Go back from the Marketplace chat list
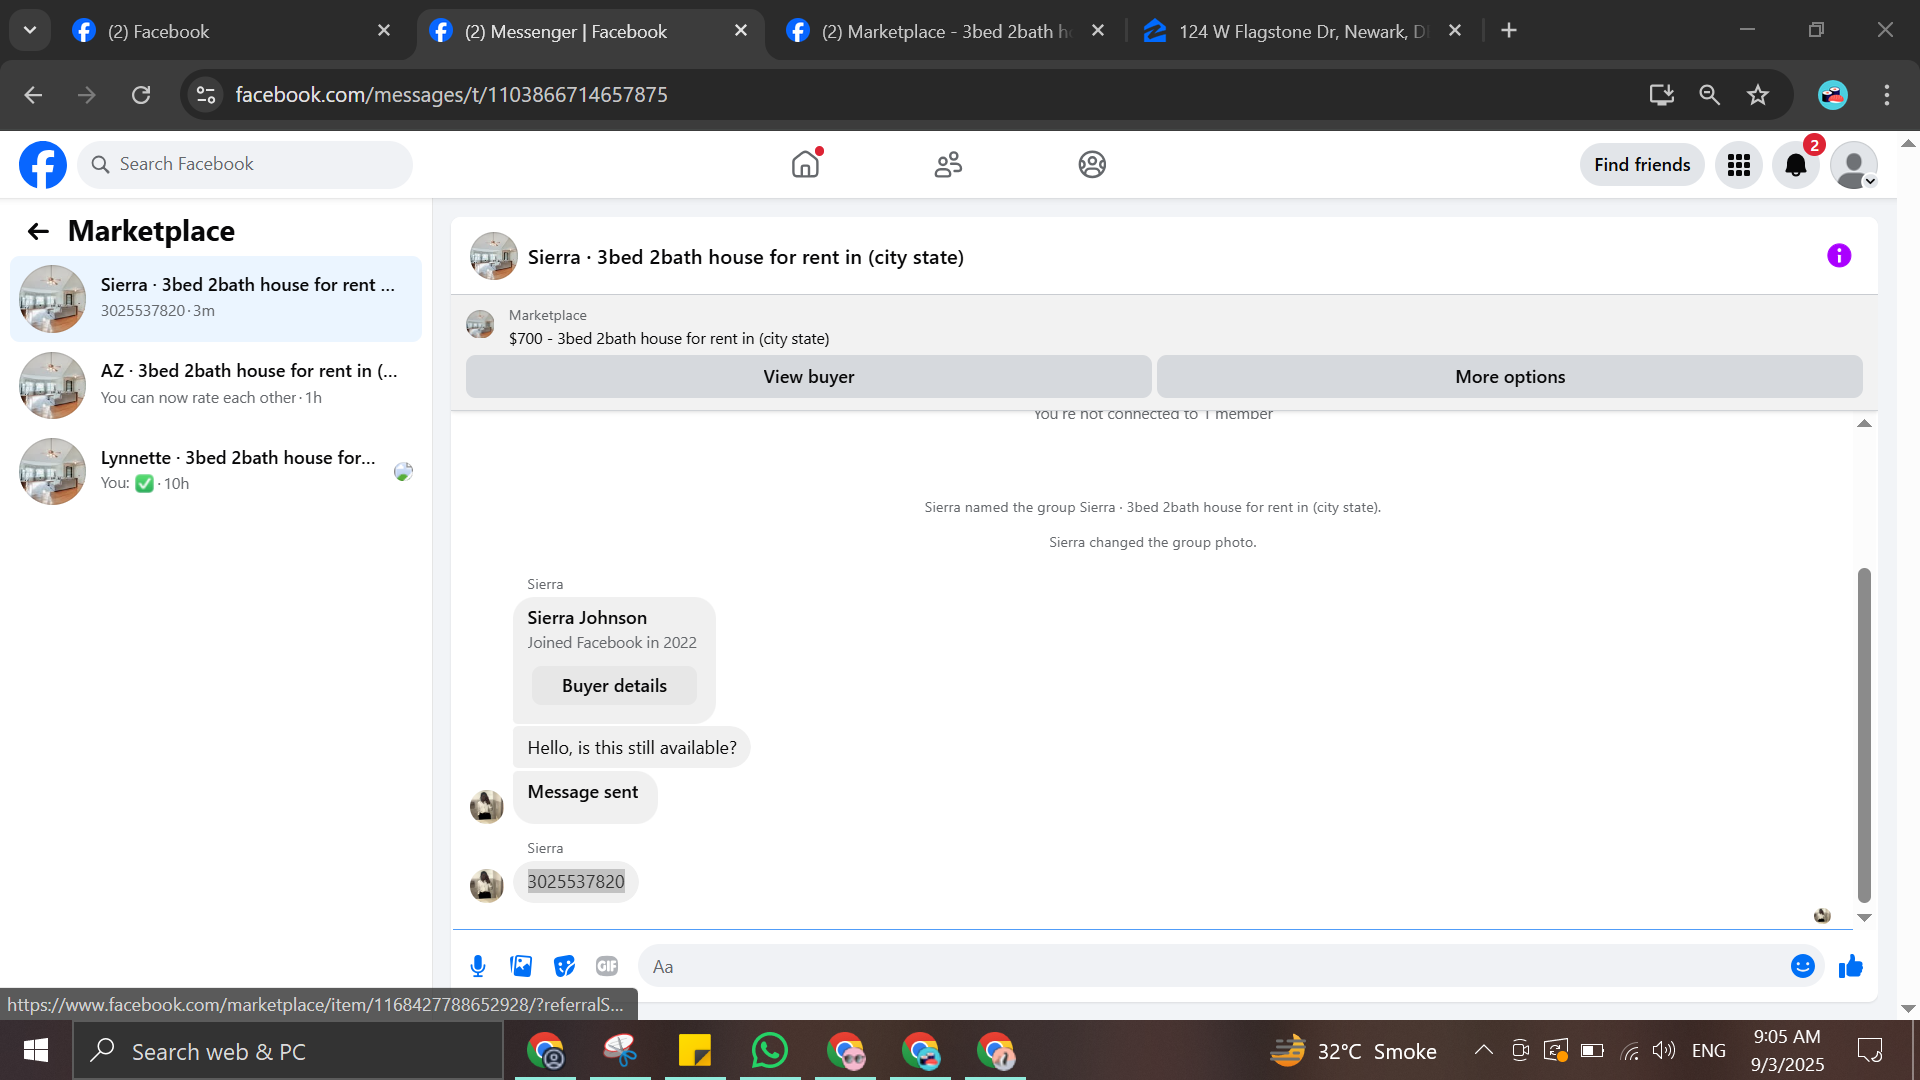 point(38,231)
